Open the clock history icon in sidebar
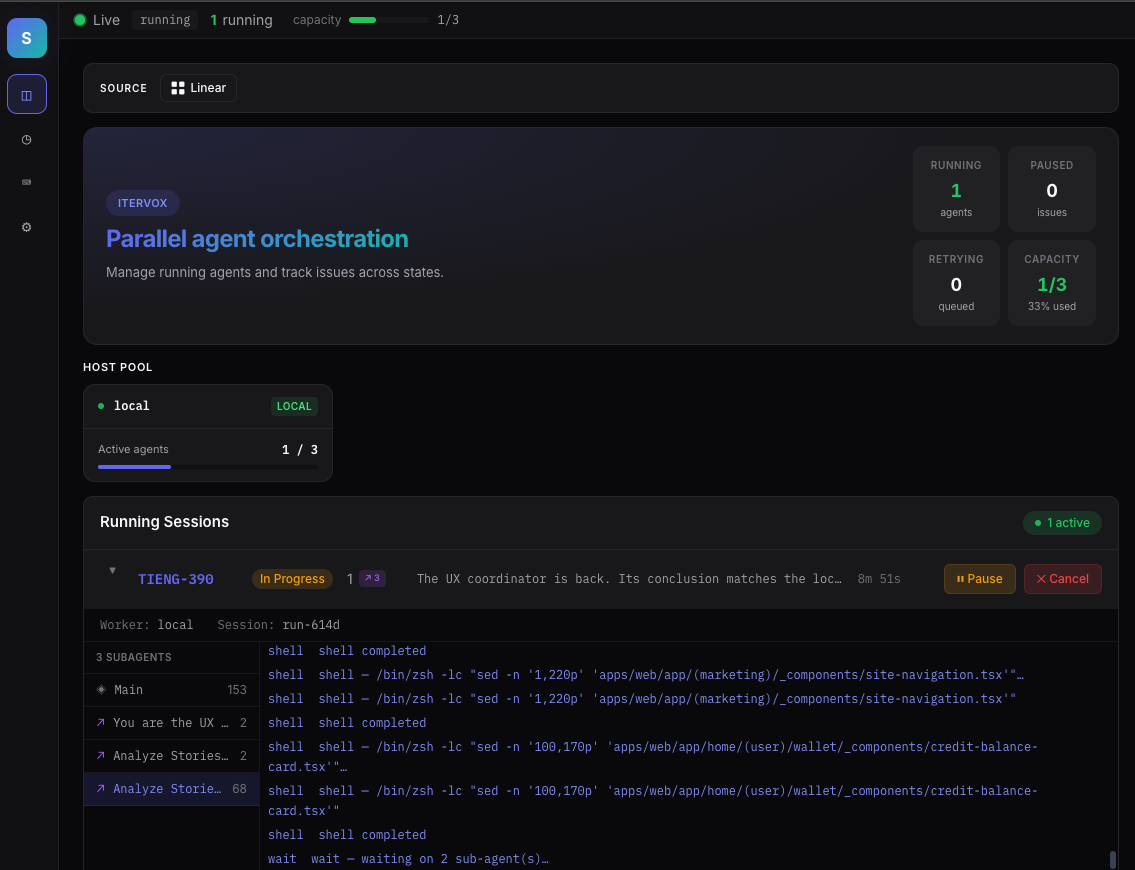 click(x=27, y=140)
